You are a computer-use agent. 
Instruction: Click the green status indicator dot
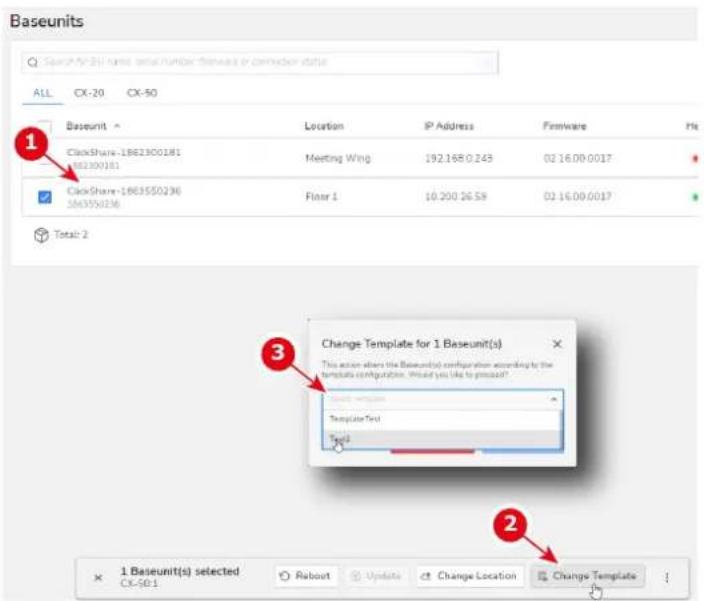coord(695,197)
